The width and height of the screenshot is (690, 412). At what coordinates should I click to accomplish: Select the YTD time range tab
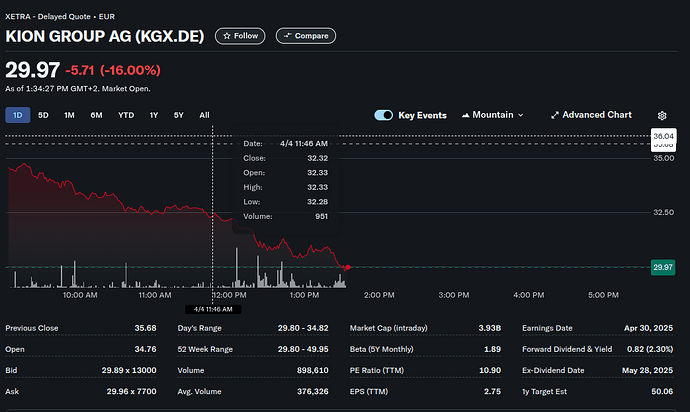pyautogui.click(x=126, y=115)
